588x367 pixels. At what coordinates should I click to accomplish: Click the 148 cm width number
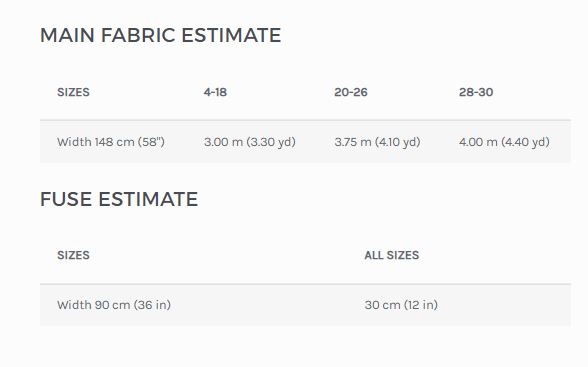pos(114,142)
